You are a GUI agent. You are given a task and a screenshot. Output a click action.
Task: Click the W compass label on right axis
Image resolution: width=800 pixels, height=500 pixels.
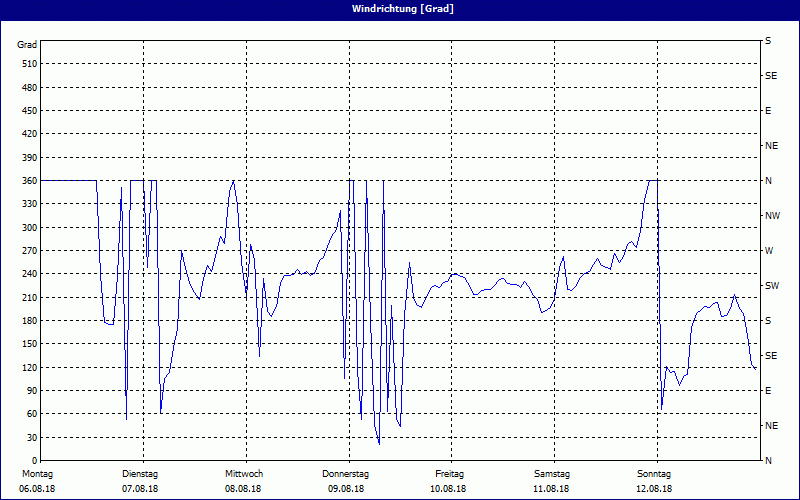(x=769, y=251)
